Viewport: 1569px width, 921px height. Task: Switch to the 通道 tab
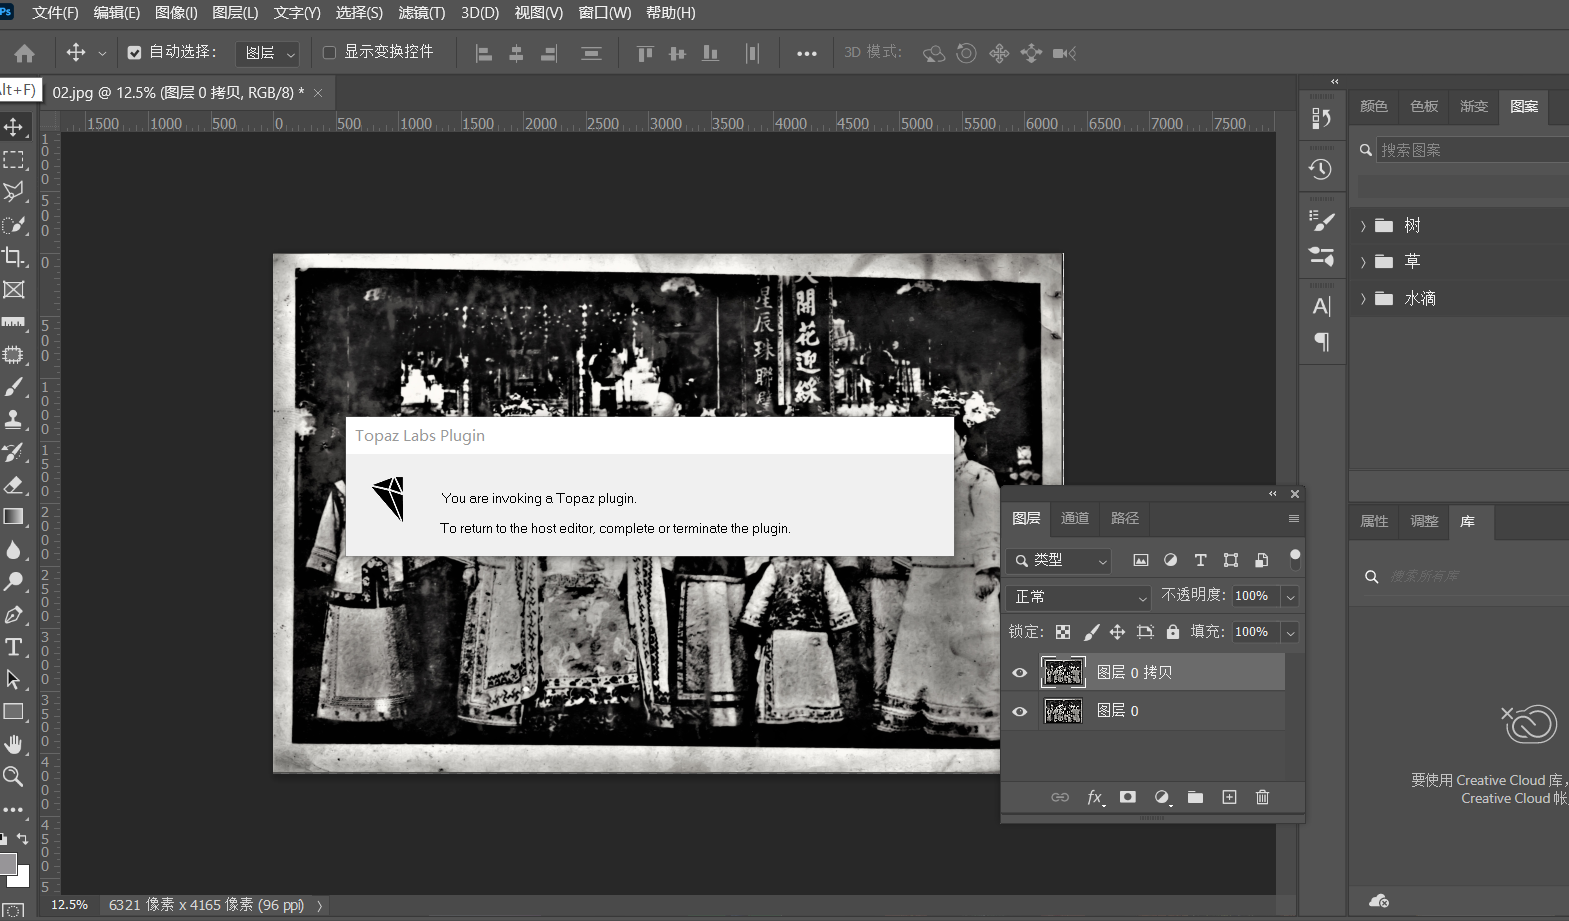point(1075,518)
